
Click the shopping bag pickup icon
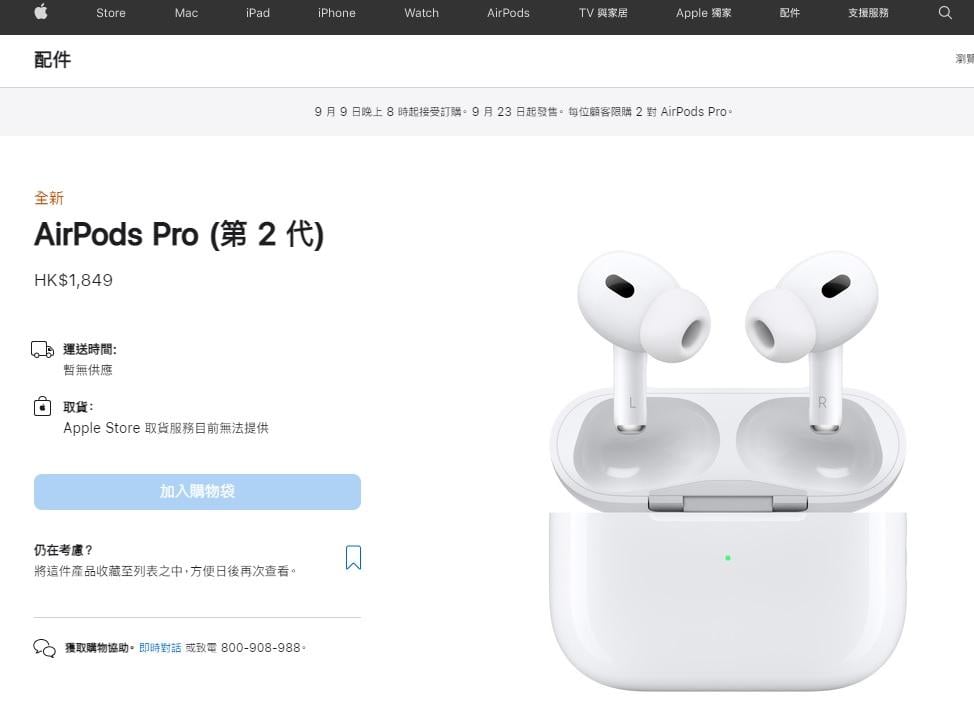coord(42,406)
